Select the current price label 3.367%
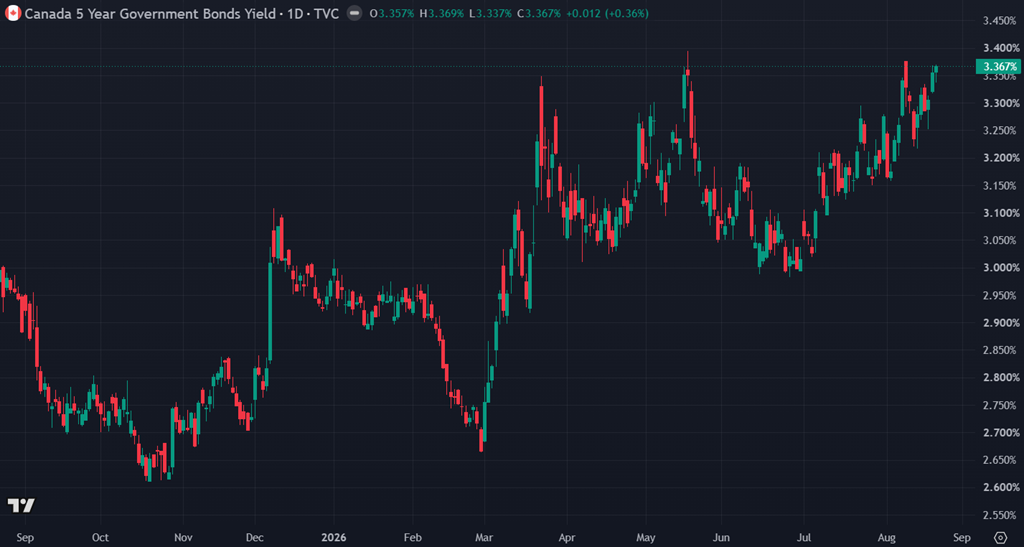Screen dimensions: 1024x547 (x=999, y=67)
